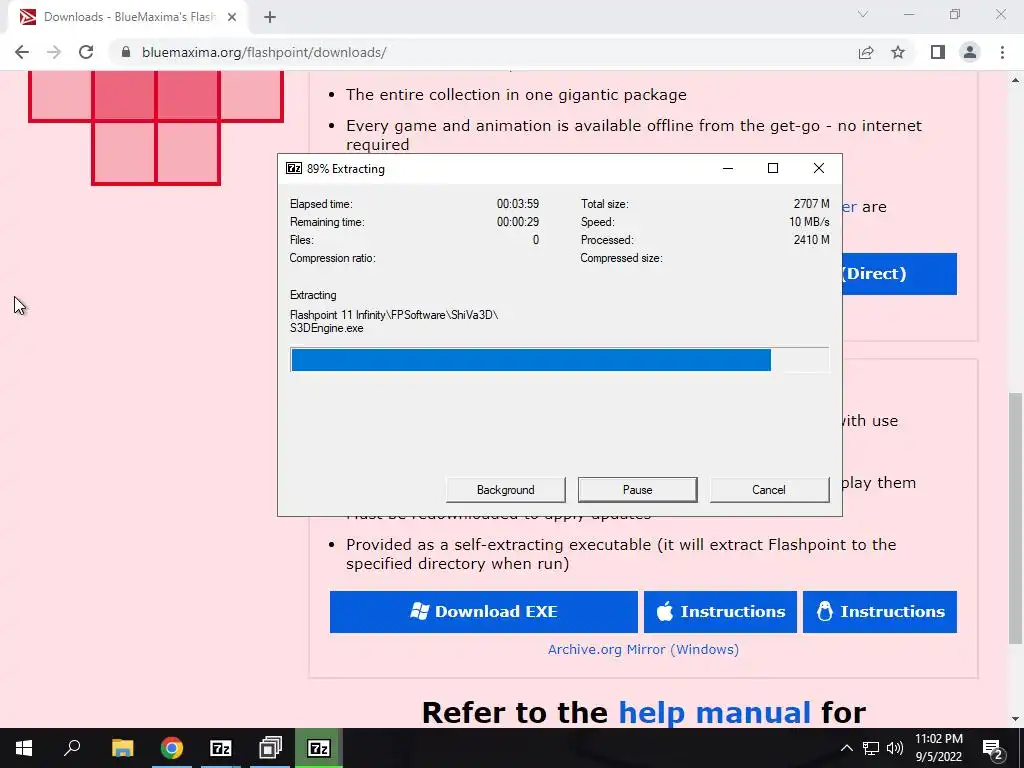Open first 7-Zip taskbar icon
This screenshot has width=1024, height=768.
221,748
